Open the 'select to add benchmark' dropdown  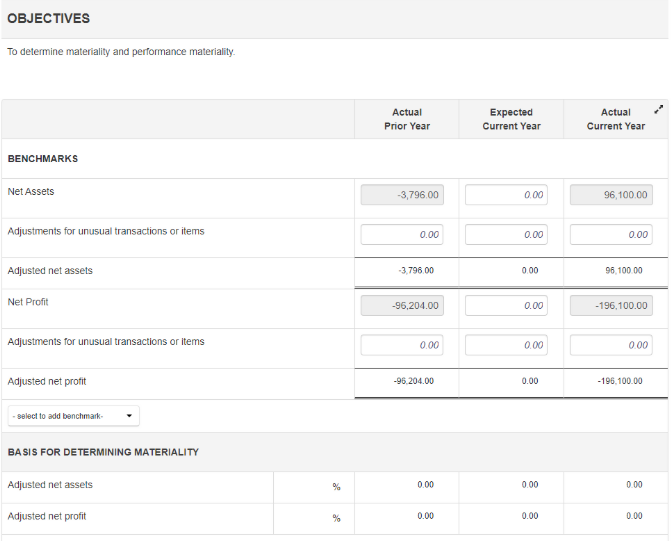[73, 416]
